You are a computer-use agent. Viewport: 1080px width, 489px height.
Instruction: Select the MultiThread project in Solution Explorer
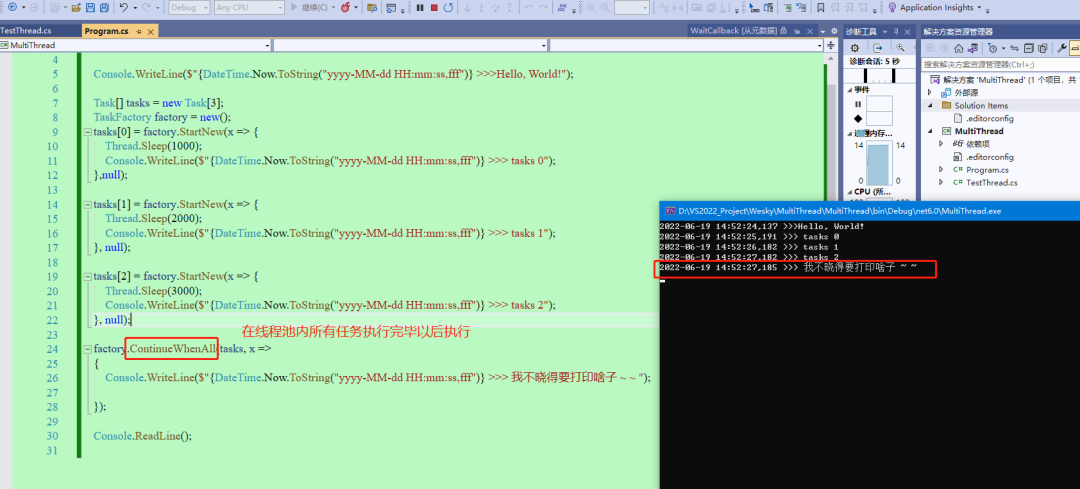979,131
